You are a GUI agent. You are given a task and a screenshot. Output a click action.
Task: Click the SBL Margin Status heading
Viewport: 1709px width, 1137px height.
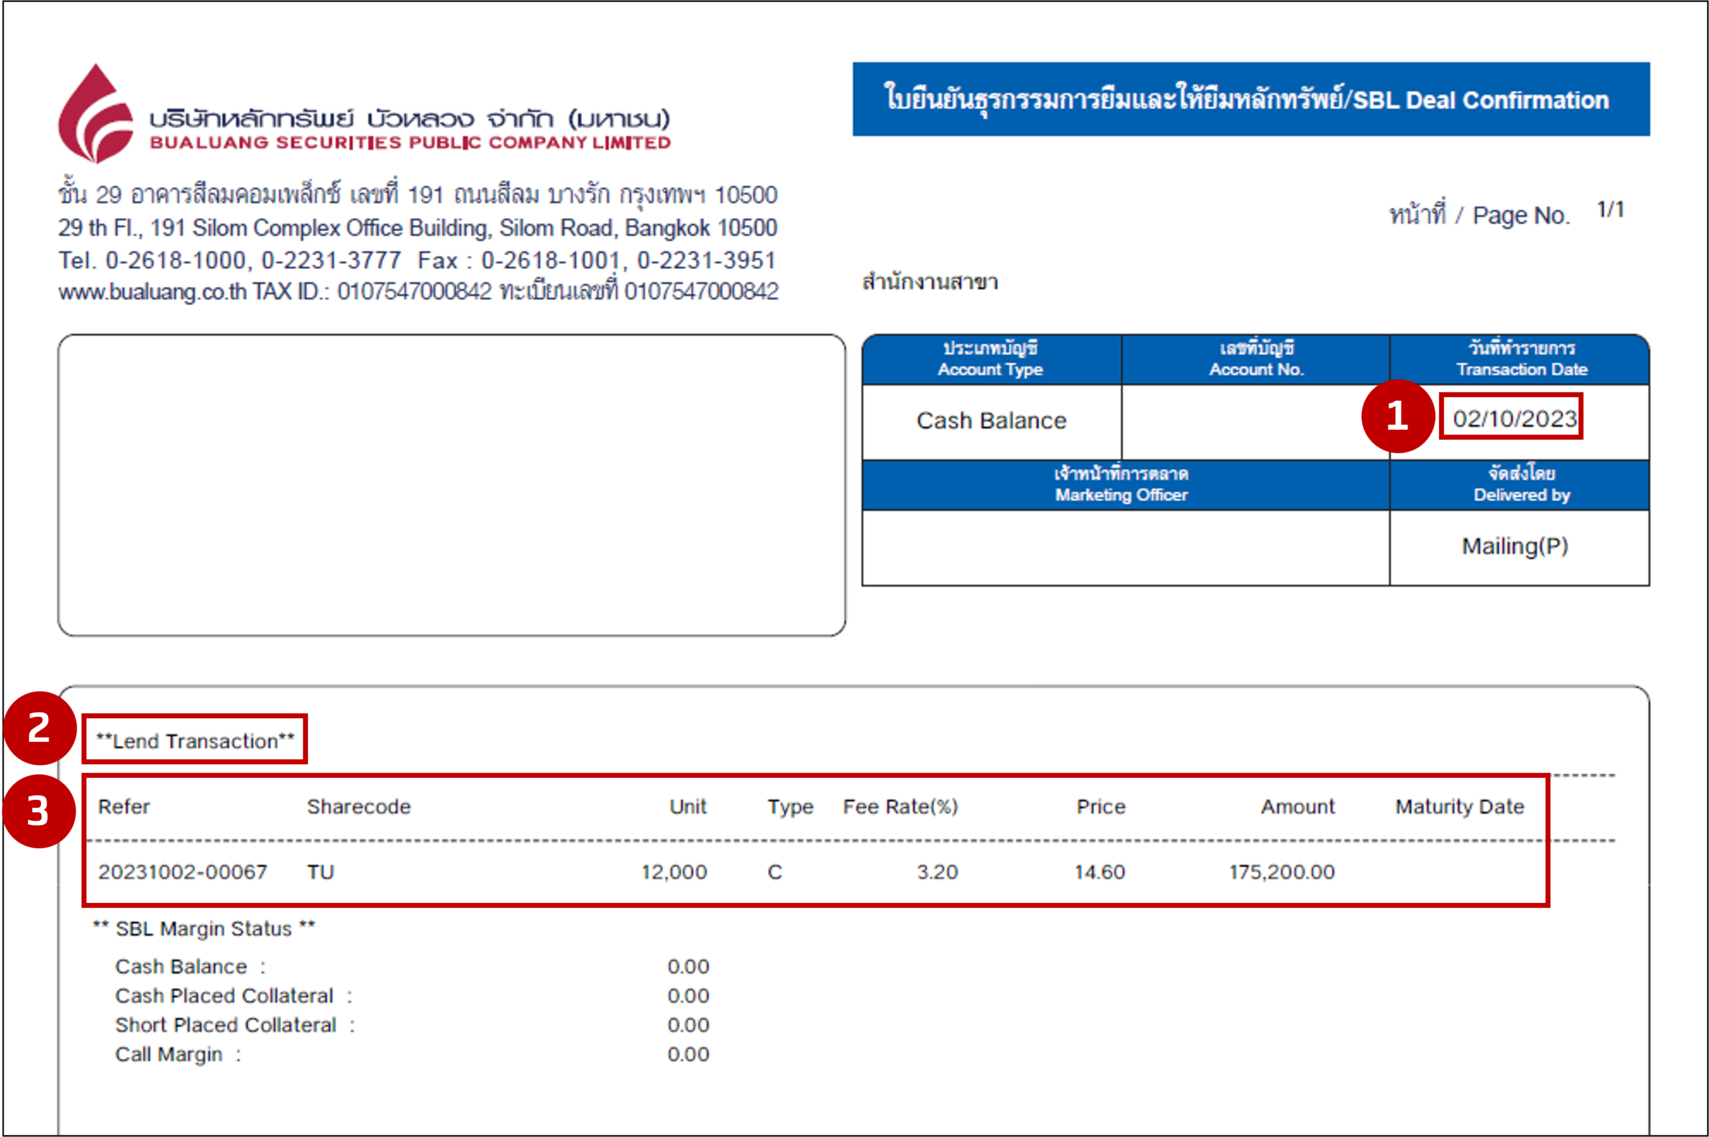coord(204,929)
